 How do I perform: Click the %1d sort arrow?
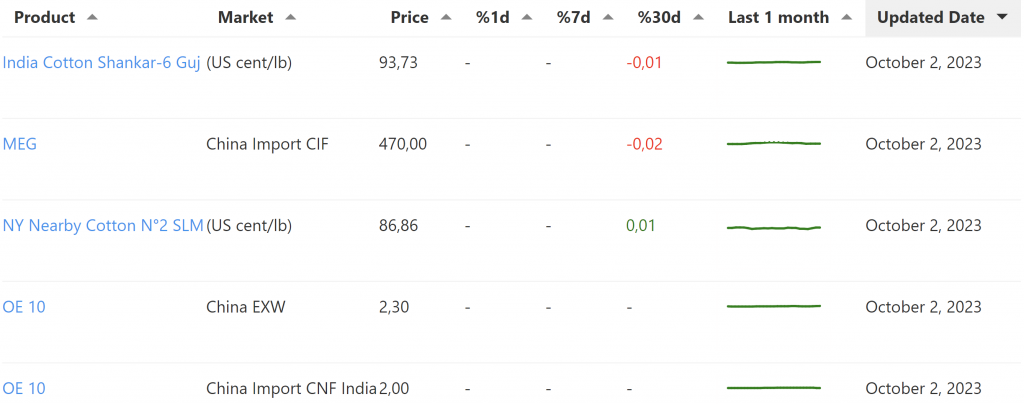pyautogui.click(x=526, y=17)
